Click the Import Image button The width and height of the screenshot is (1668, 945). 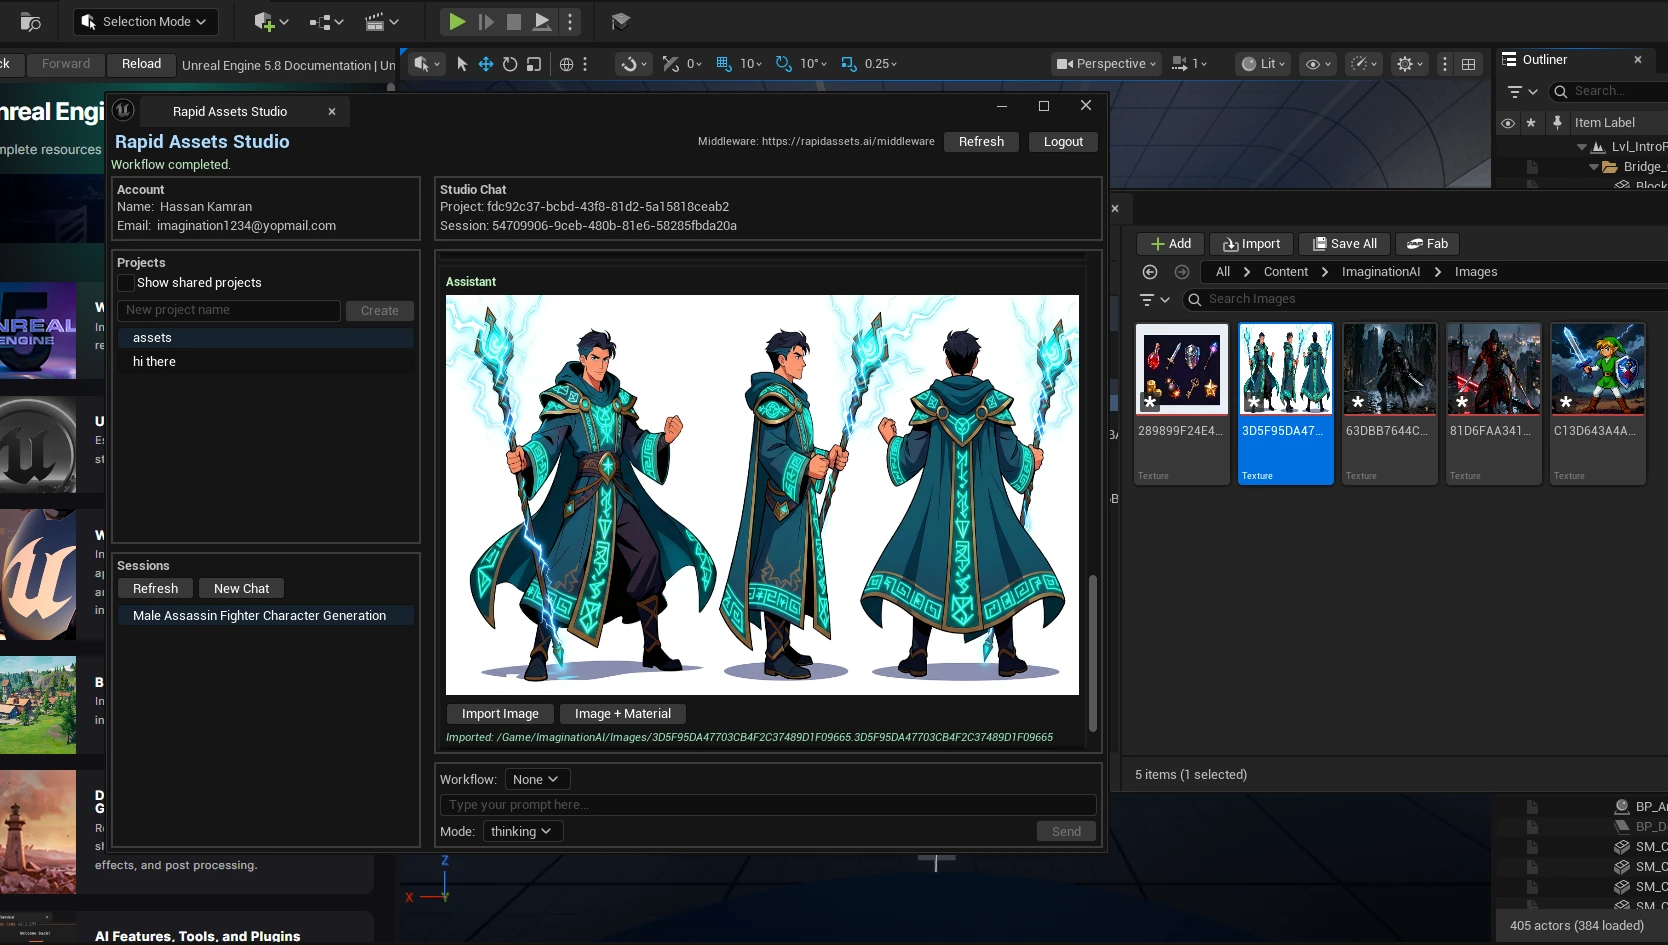pos(500,714)
